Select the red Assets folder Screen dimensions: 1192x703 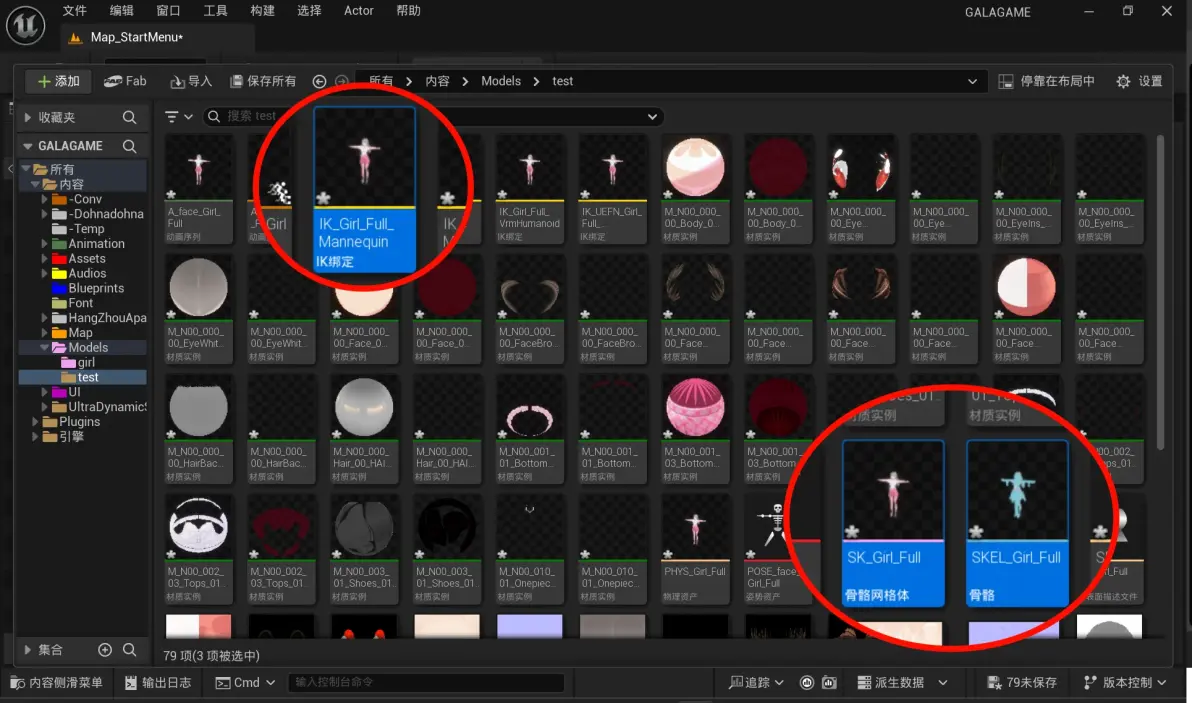tap(78, 258)
